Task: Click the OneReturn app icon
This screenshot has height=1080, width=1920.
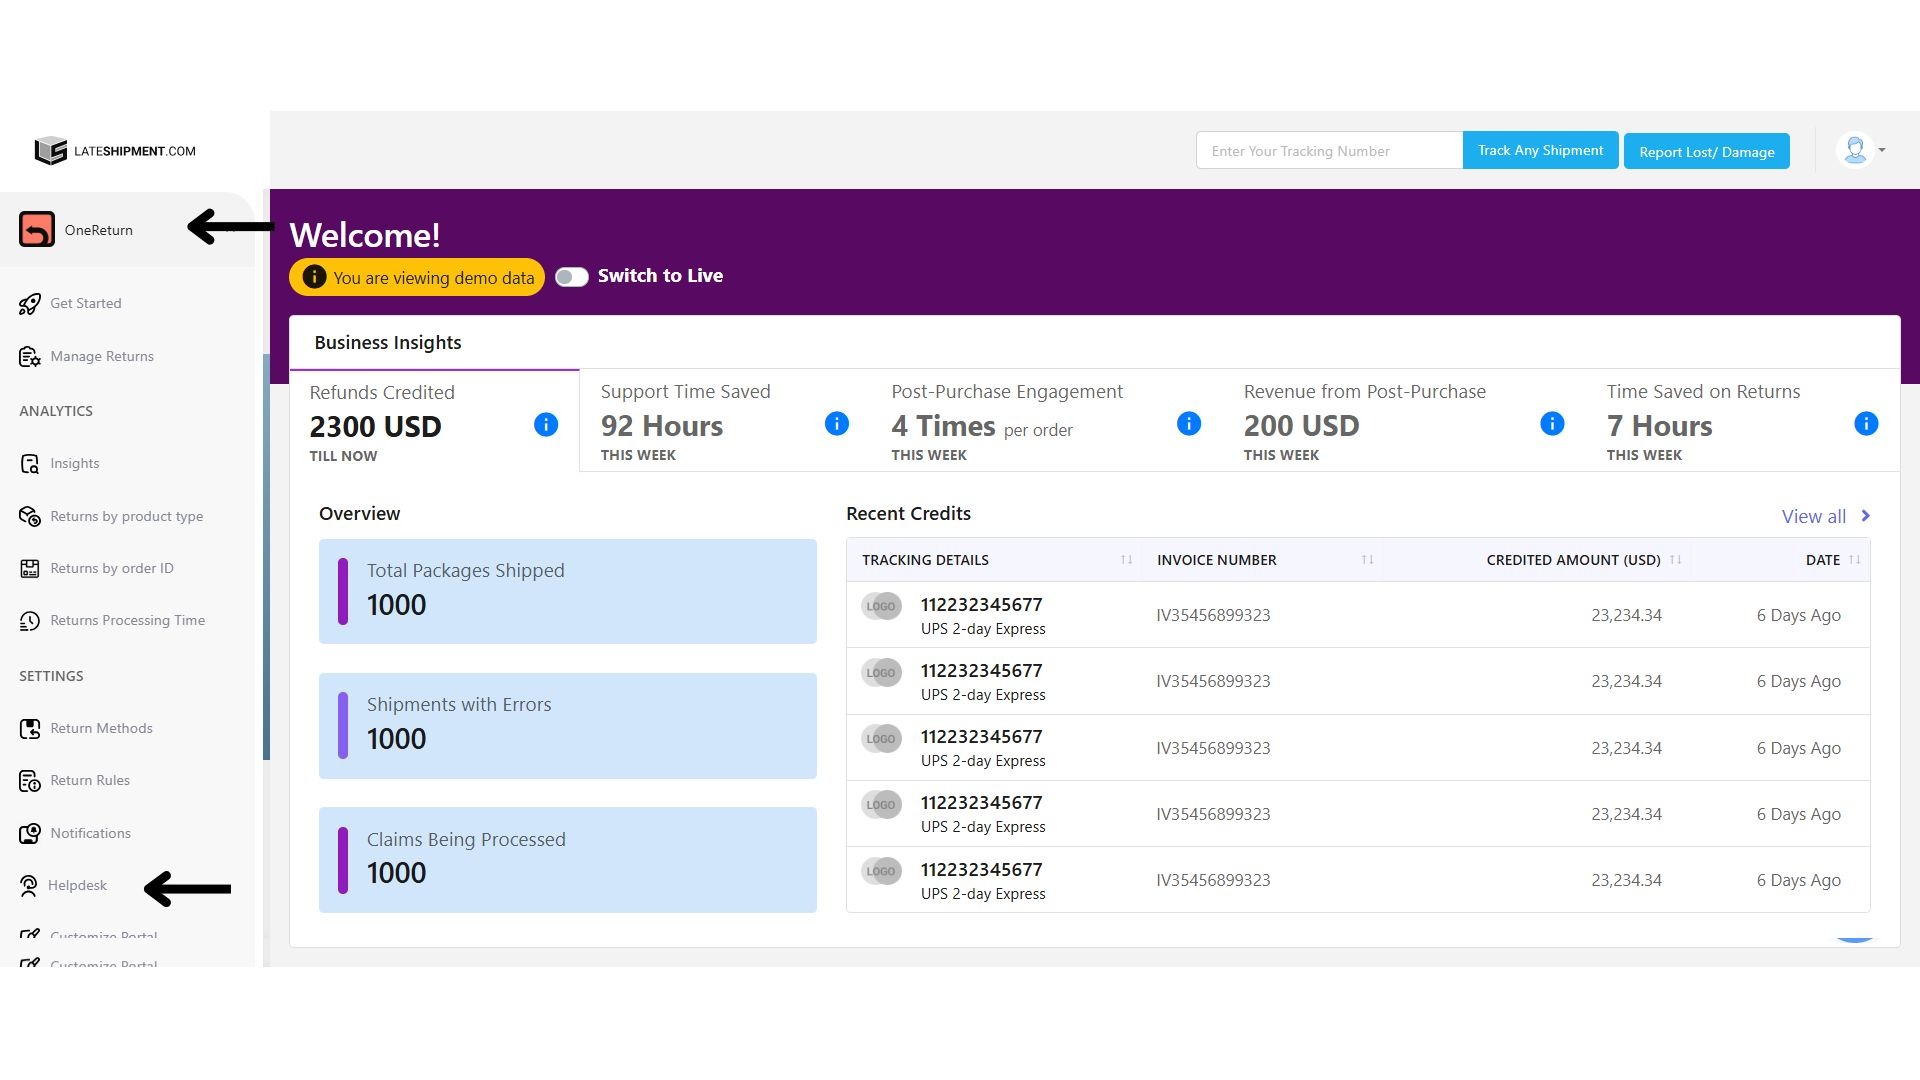Action: 37,230
